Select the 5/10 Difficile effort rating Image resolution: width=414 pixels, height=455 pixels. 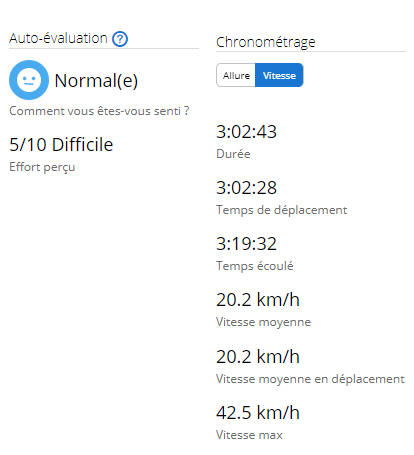click(61, 144)
